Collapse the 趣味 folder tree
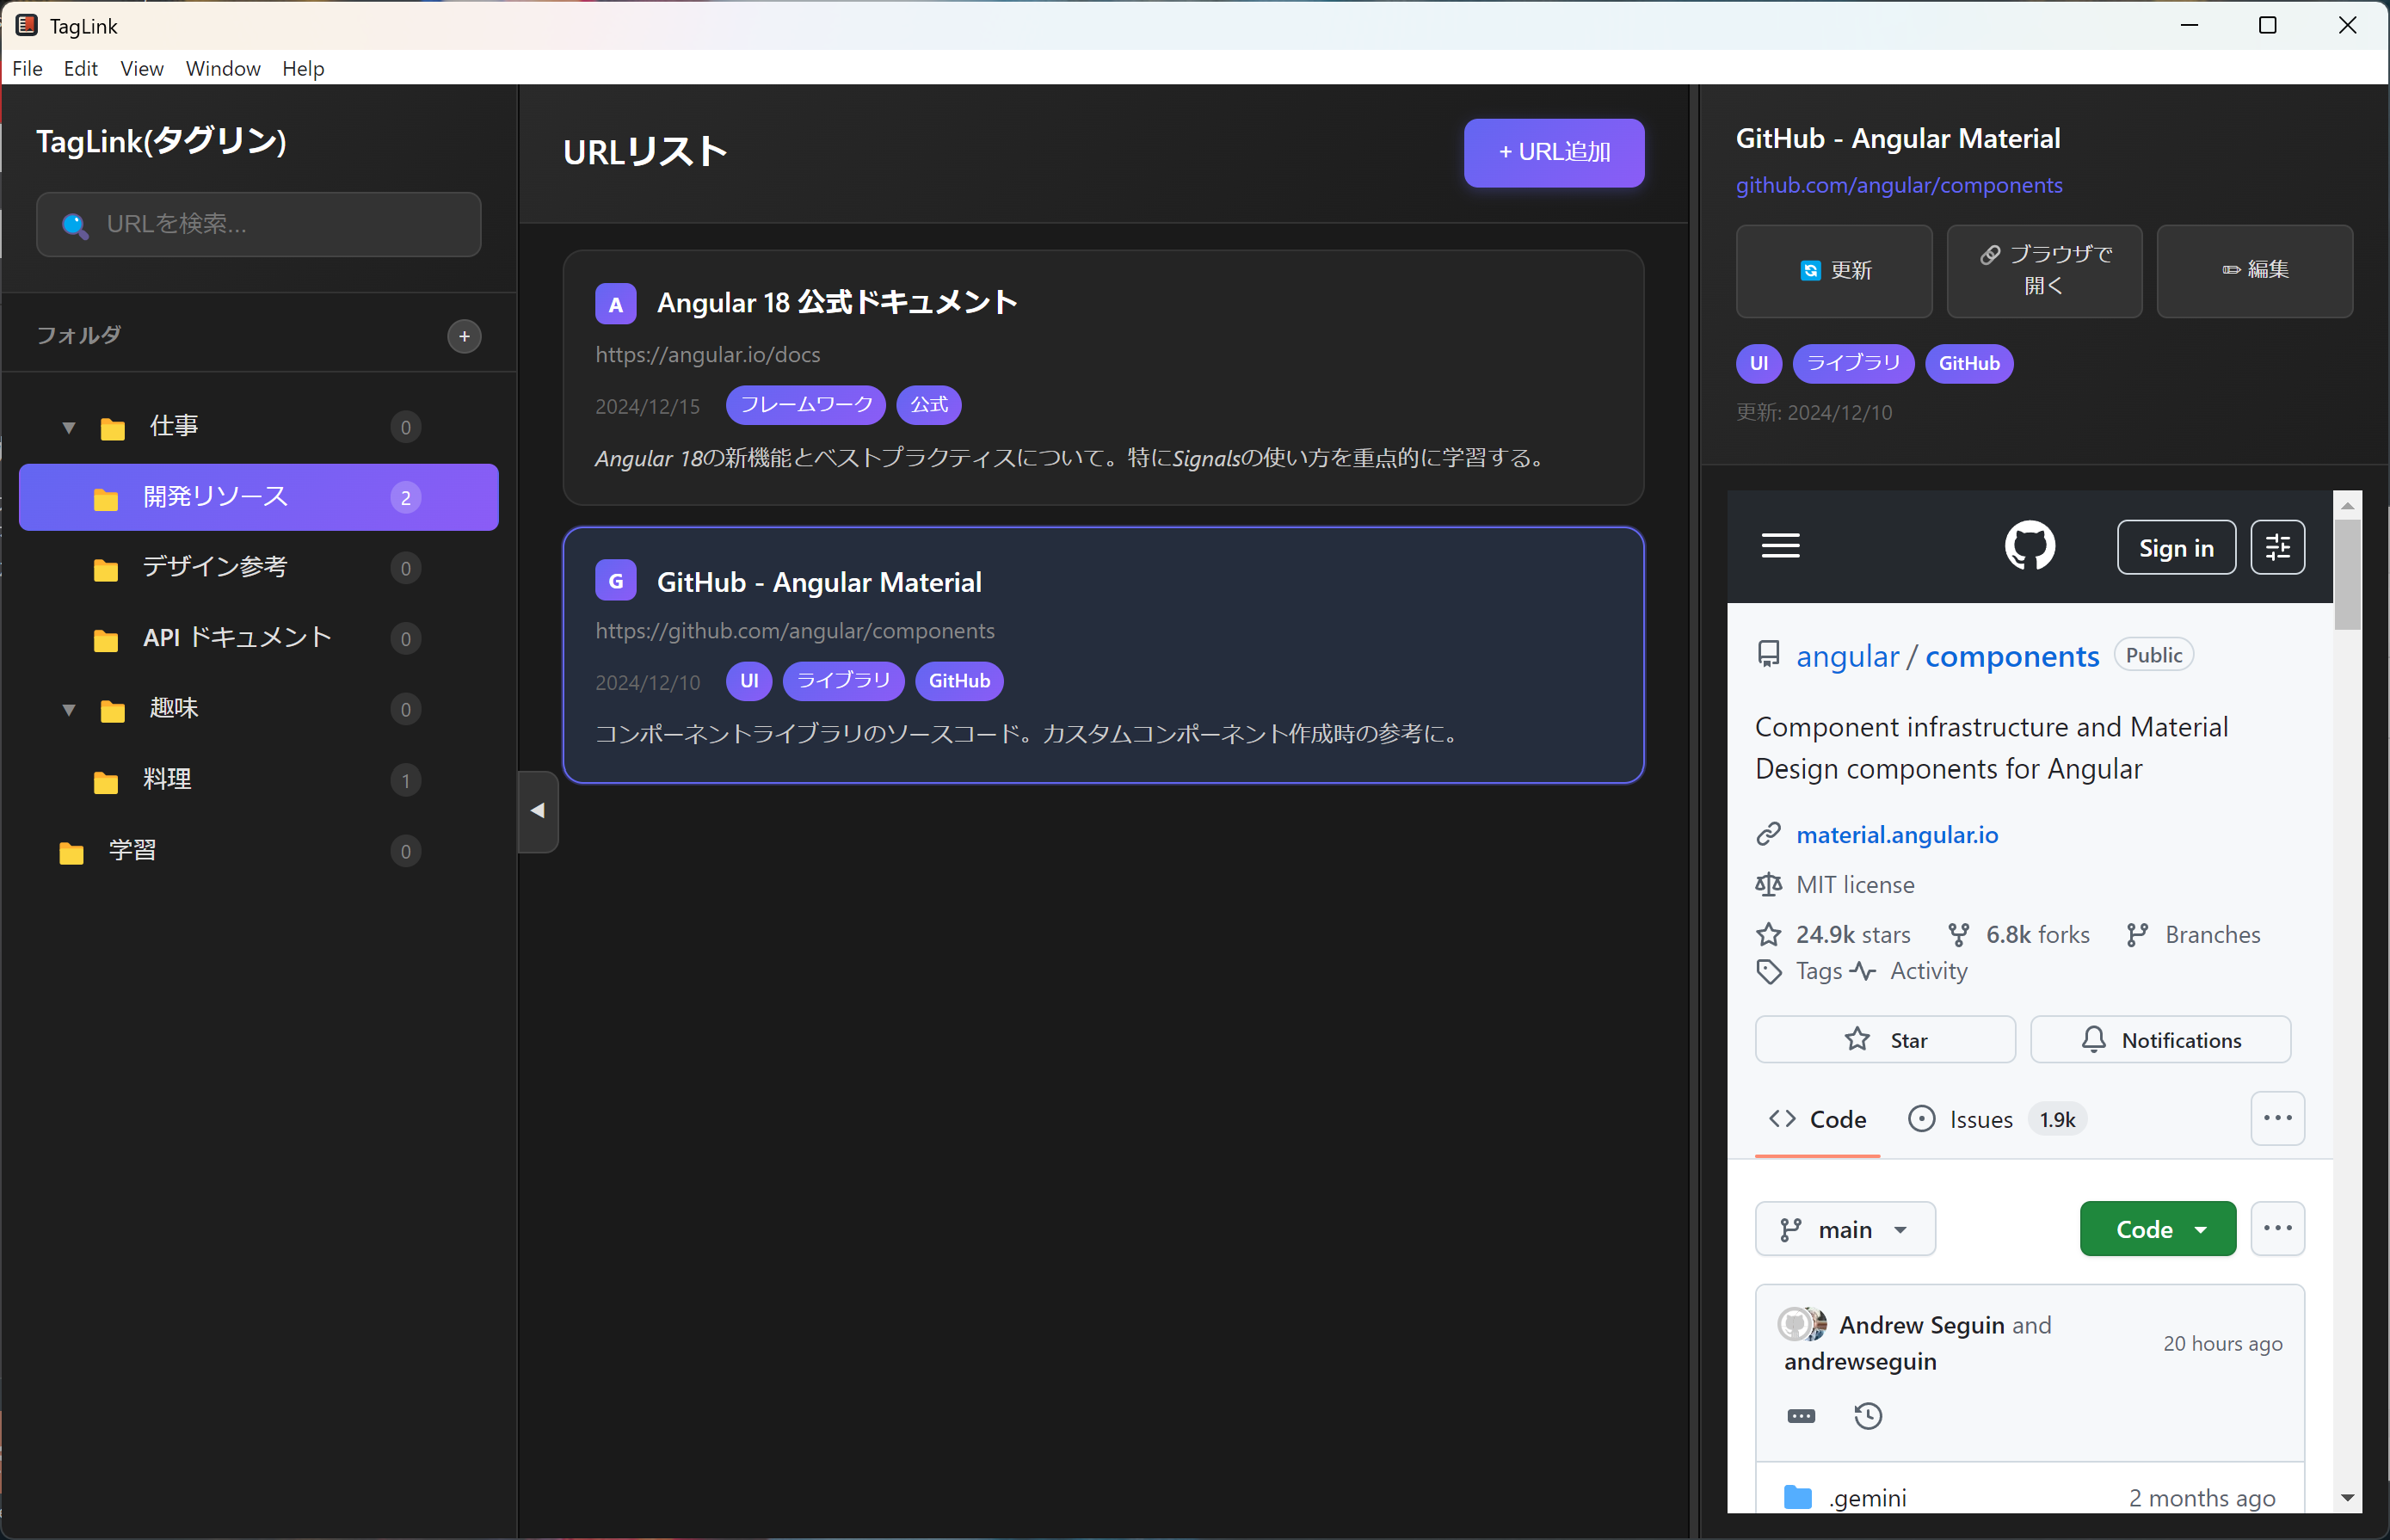Screen dimensions: 2390x1540 click(x=68, y=710)
